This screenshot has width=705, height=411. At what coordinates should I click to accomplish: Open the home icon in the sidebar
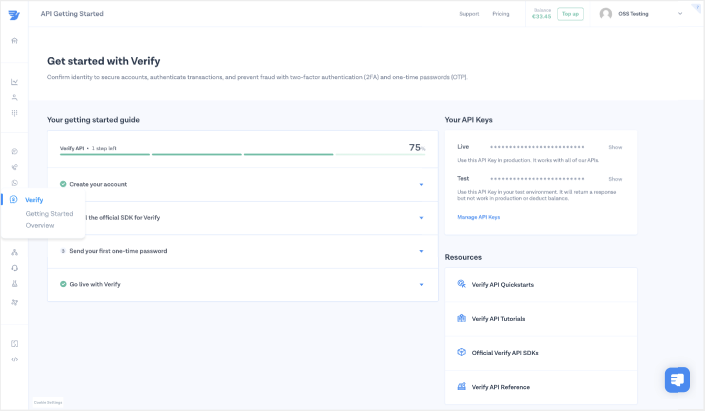pyautogui.click(x=14, y=41)
